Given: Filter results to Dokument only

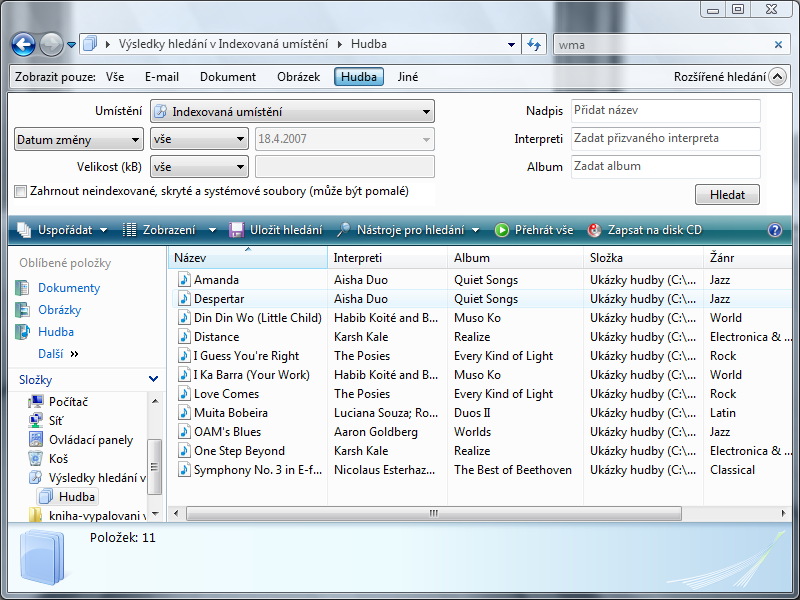Looking at the screenshot, I should (x=228, y=77).
